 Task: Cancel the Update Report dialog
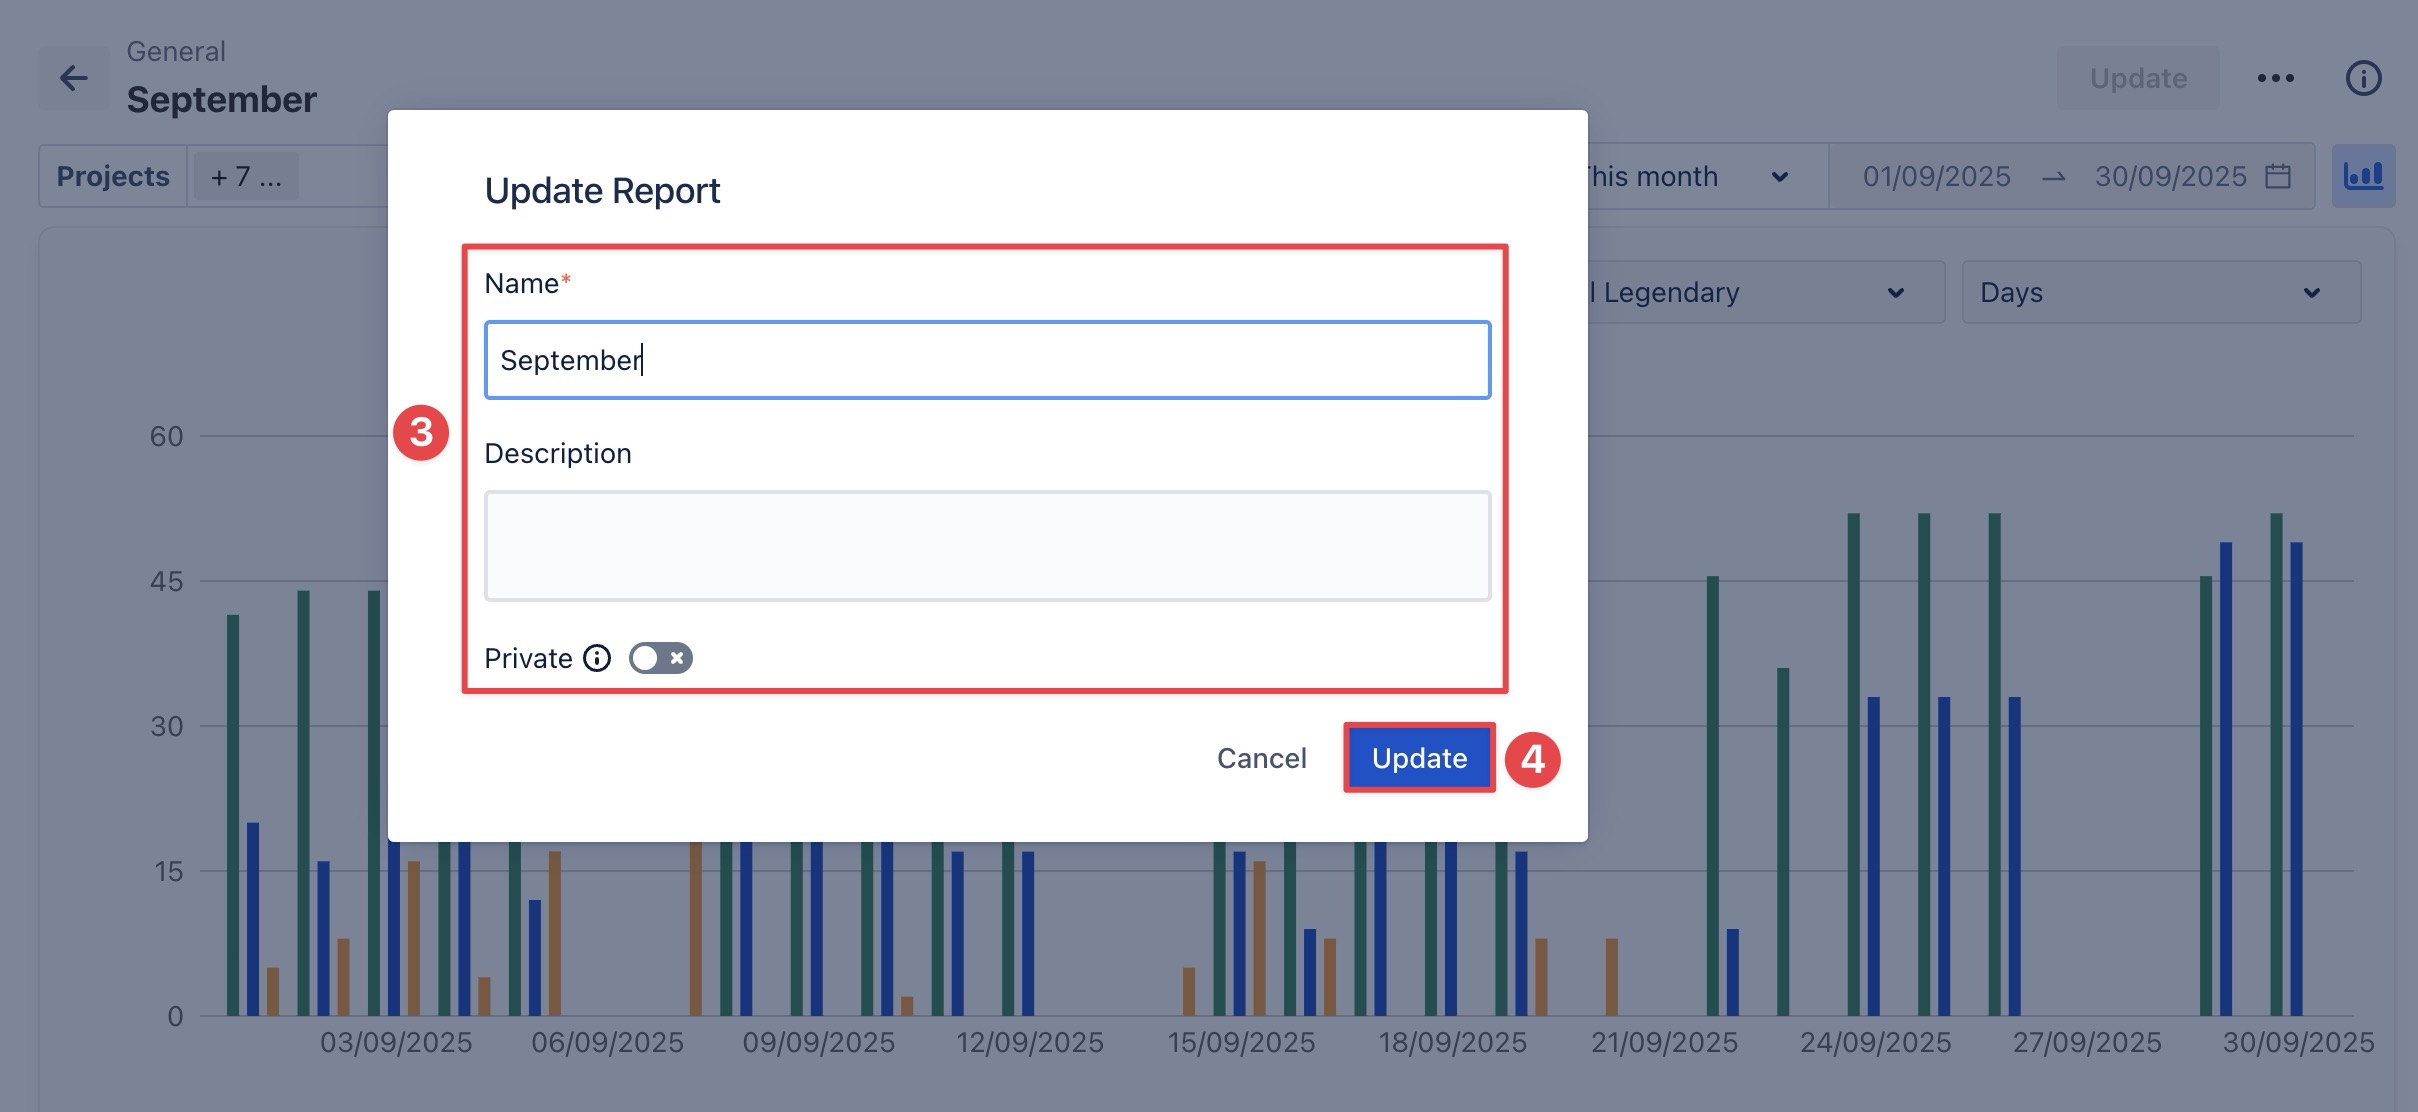pyautogui.click(x=1261, y=758)
